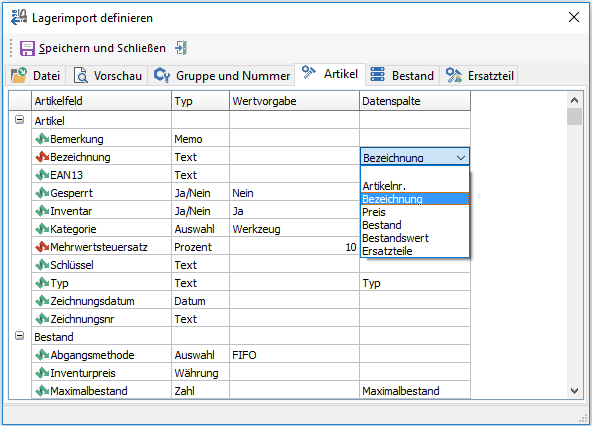
Task: Click the scrollbar down arrow
Action: point(574,390)
